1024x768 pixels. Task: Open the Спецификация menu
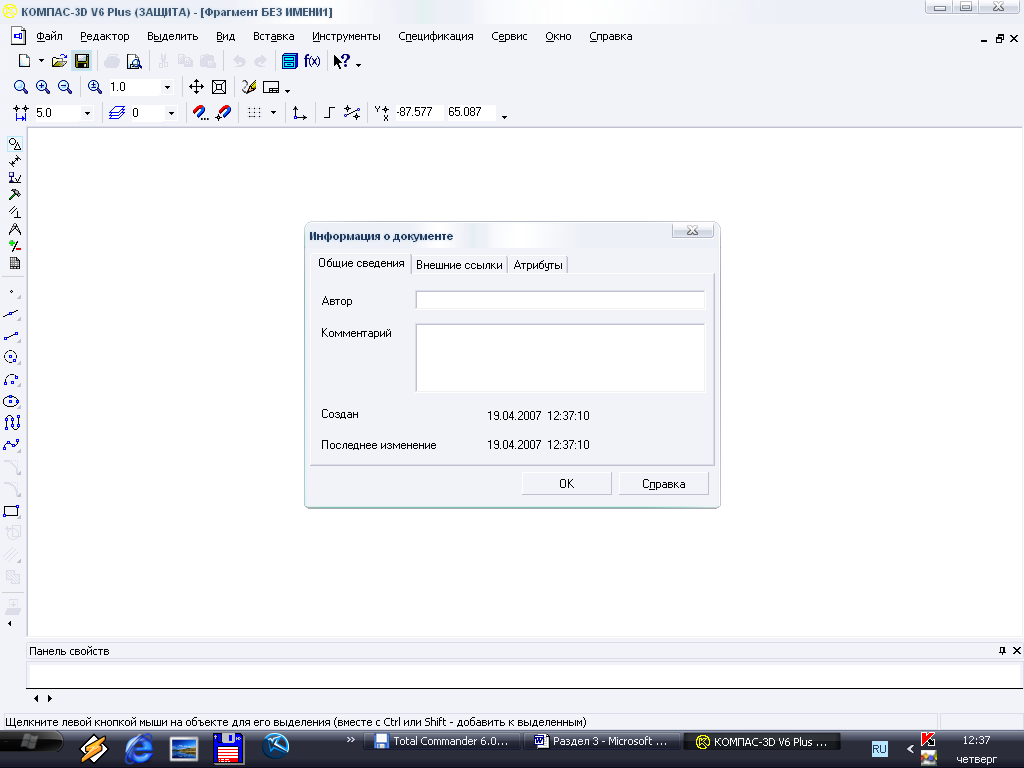tap(436, 37)
